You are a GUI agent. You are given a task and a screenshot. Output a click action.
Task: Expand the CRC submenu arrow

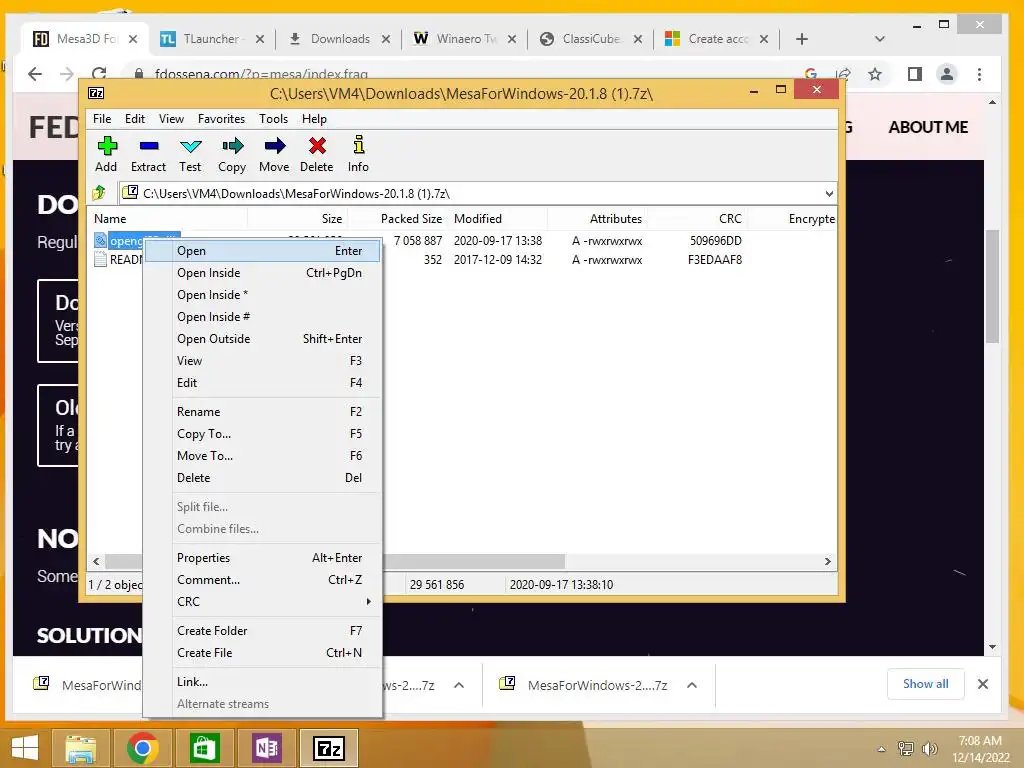(368, 601)
